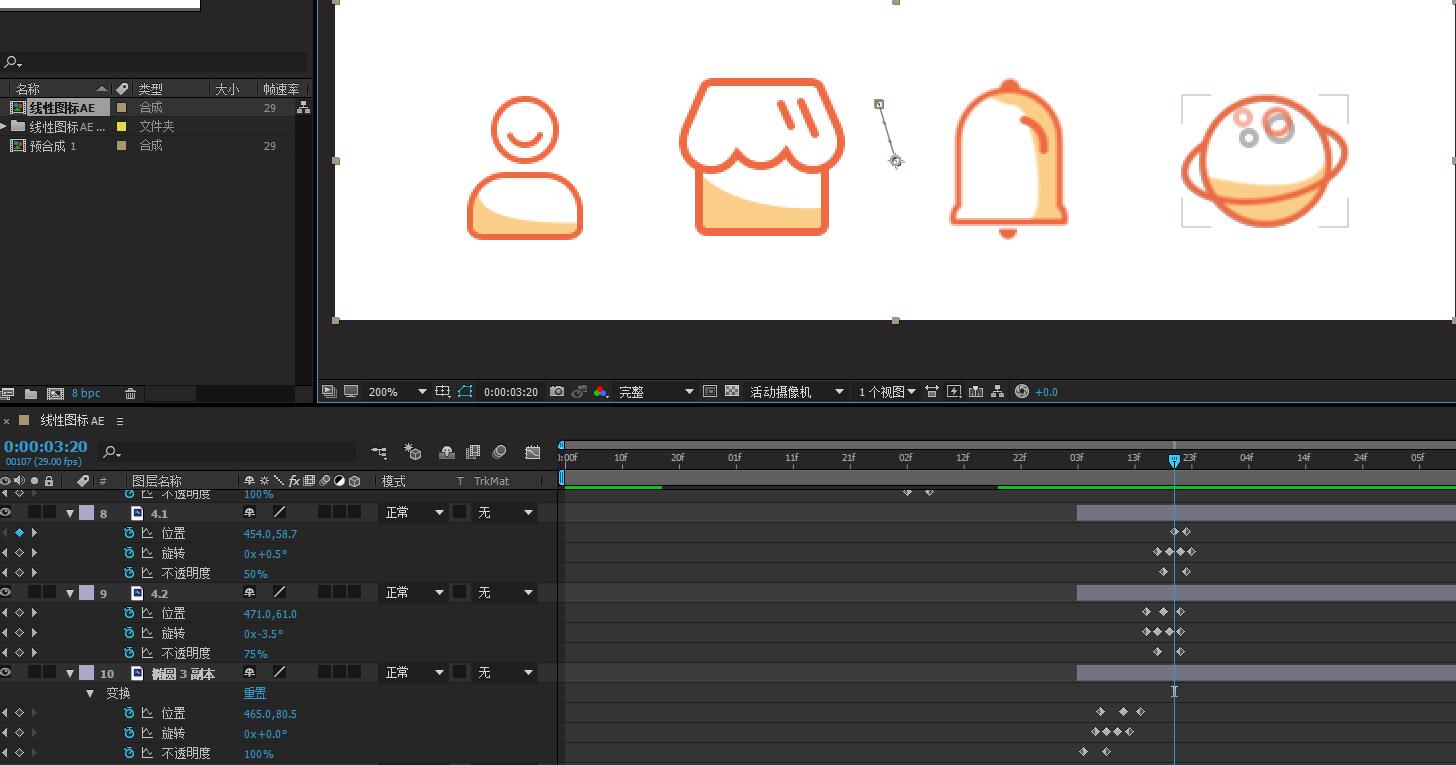Delete selected project item with trash icon
1456x765 pixels.
click(130, 394)
